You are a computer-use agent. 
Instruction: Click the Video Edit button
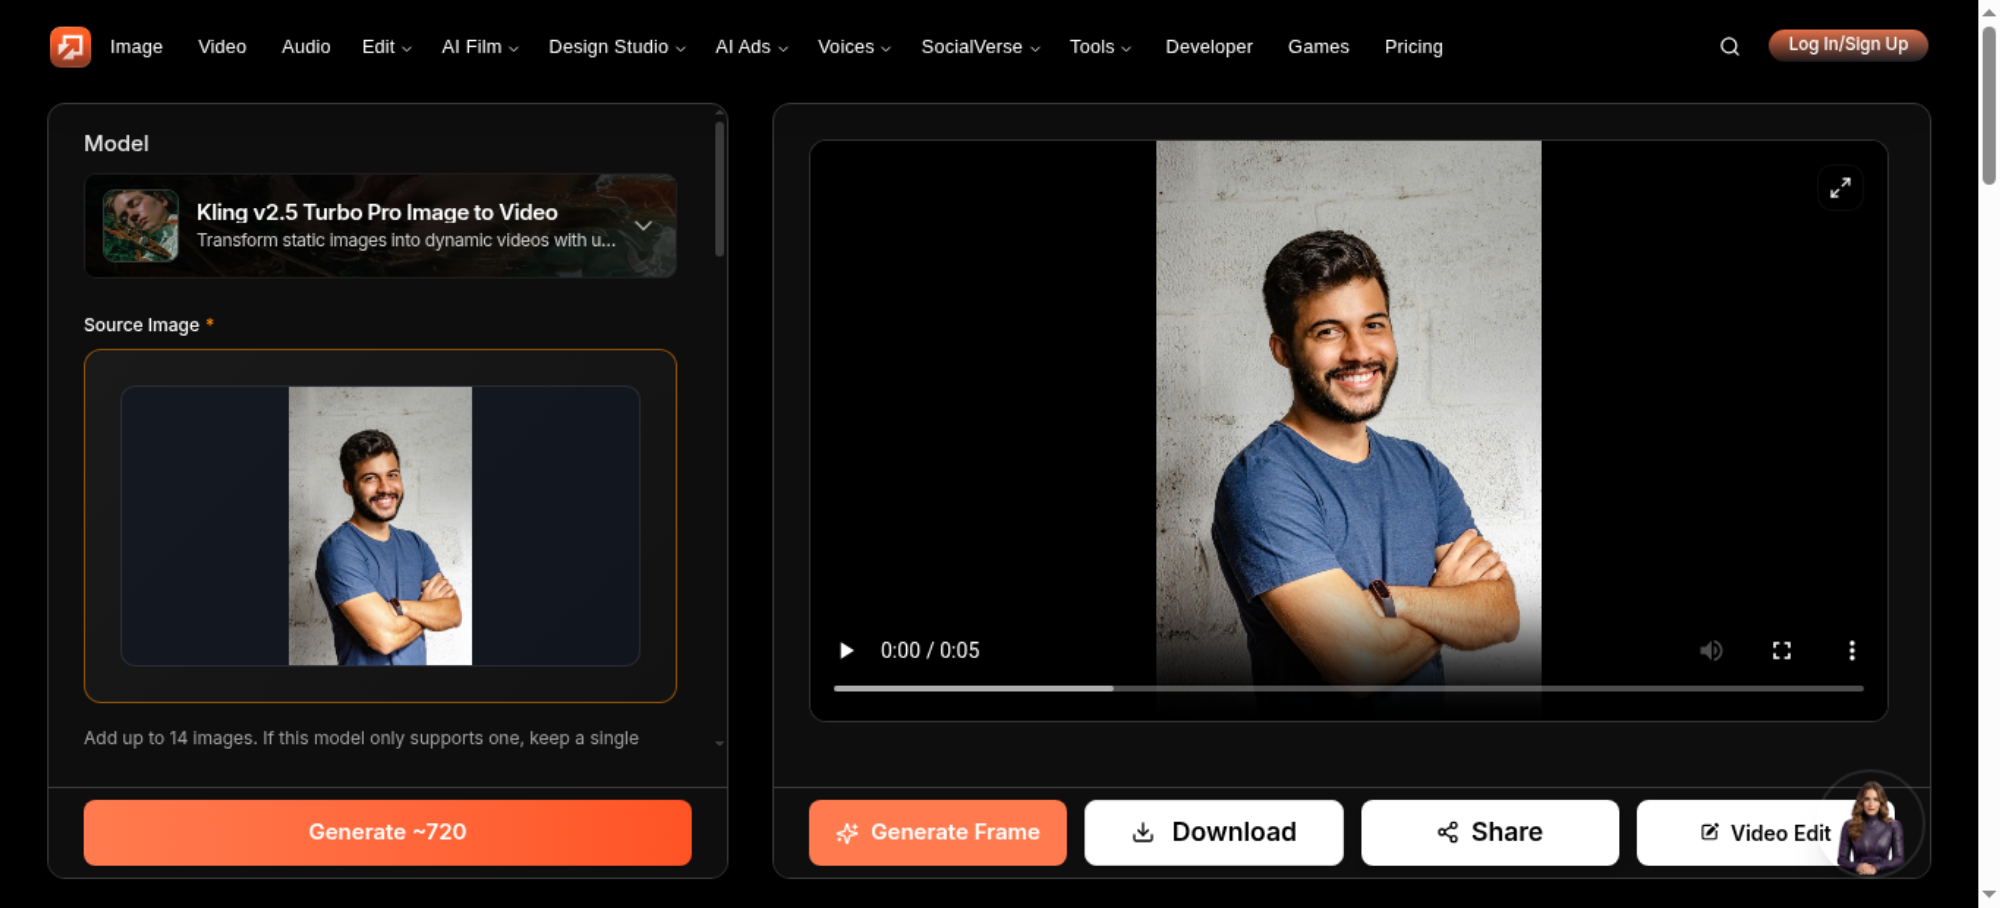point(1765,833)
